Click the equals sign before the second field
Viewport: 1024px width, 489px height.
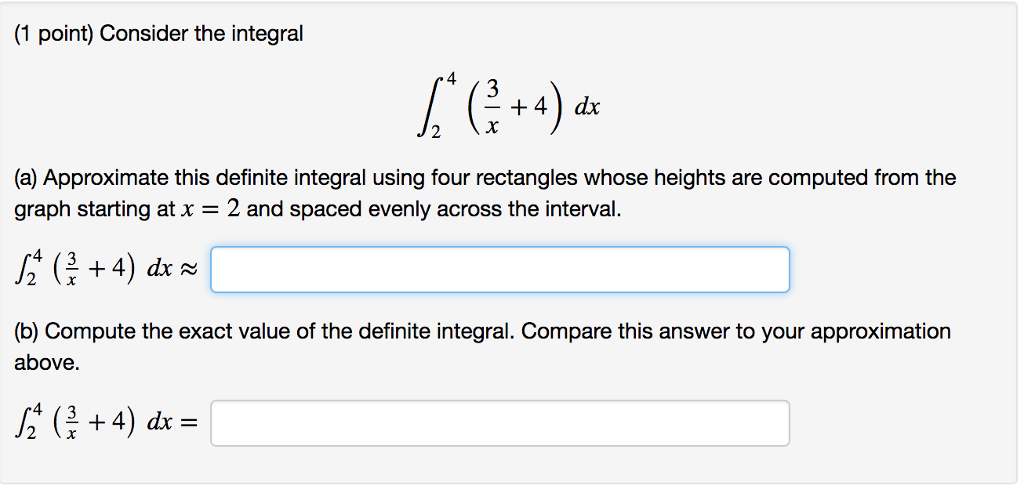(188, 425)
